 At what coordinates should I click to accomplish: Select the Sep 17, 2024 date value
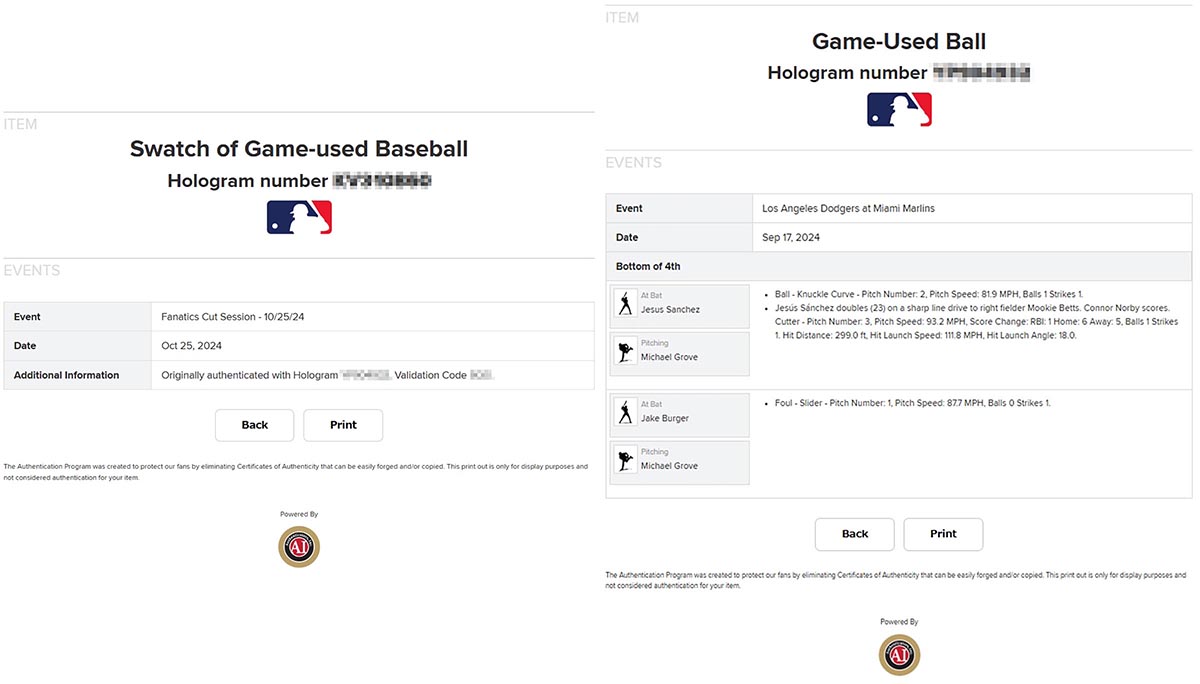[793, 238]
